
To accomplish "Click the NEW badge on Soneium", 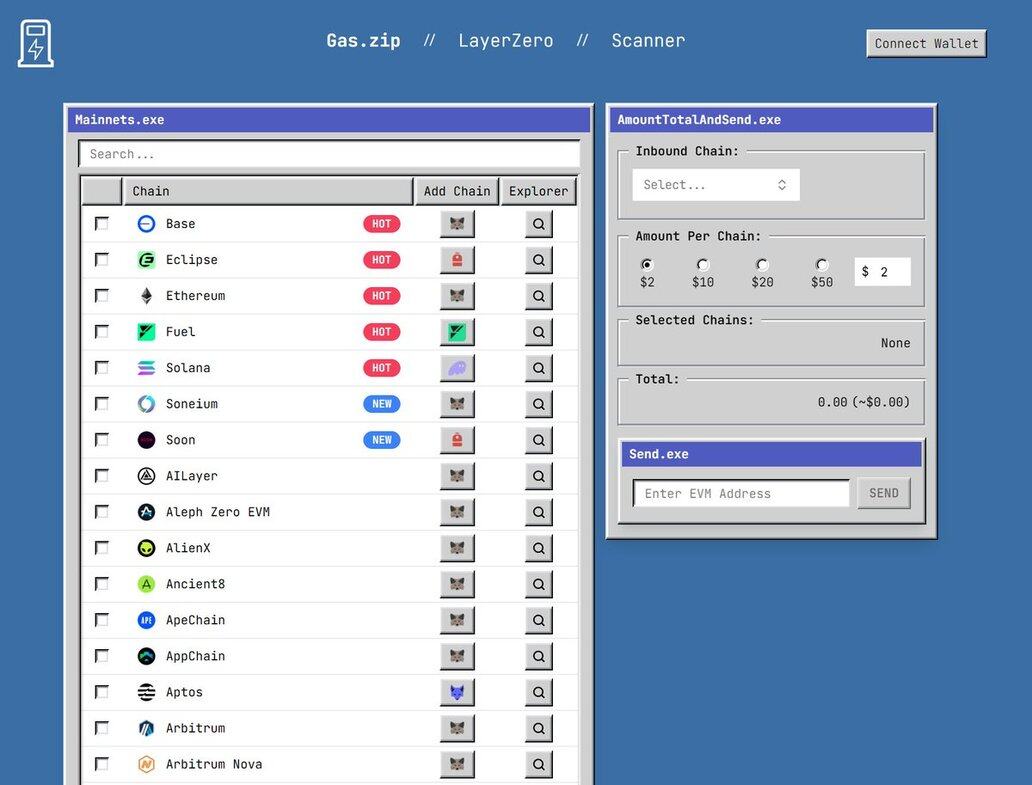I will coord(382,404).
